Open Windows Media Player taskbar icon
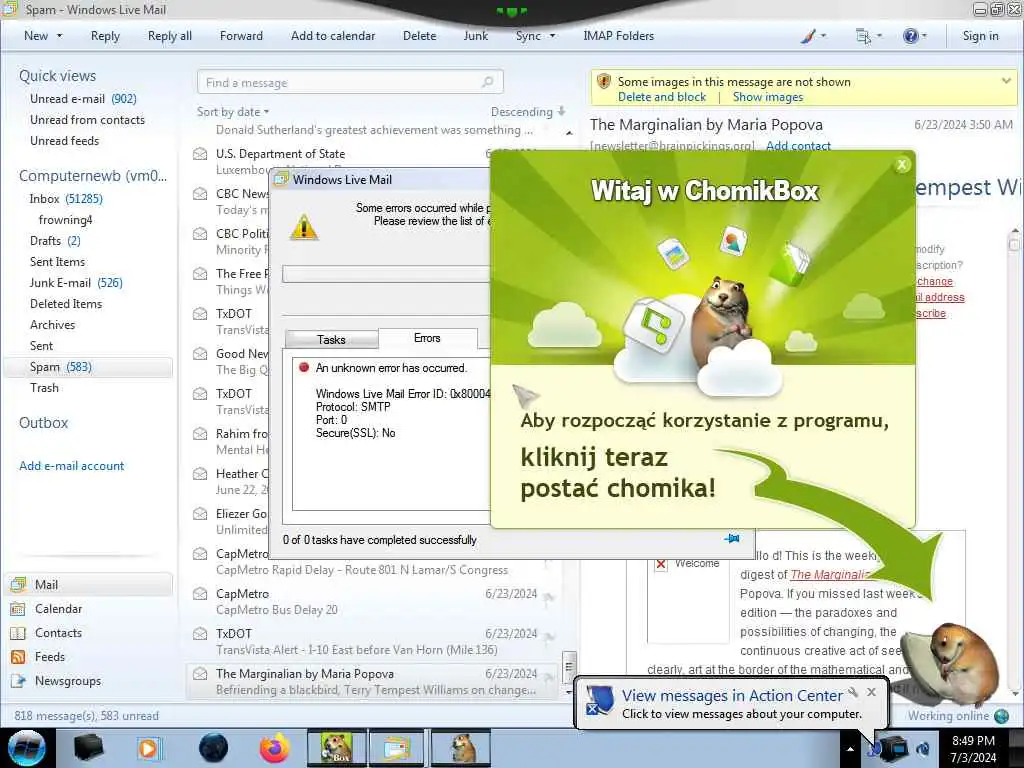This screenshot has height=768, width=1024. (149, 748)
